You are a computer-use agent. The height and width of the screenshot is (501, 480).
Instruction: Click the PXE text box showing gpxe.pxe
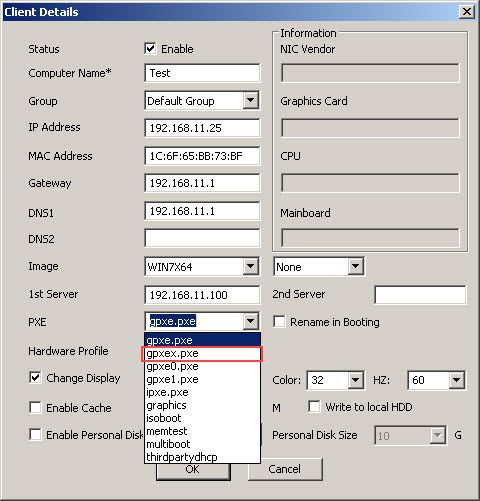[194, 321]
